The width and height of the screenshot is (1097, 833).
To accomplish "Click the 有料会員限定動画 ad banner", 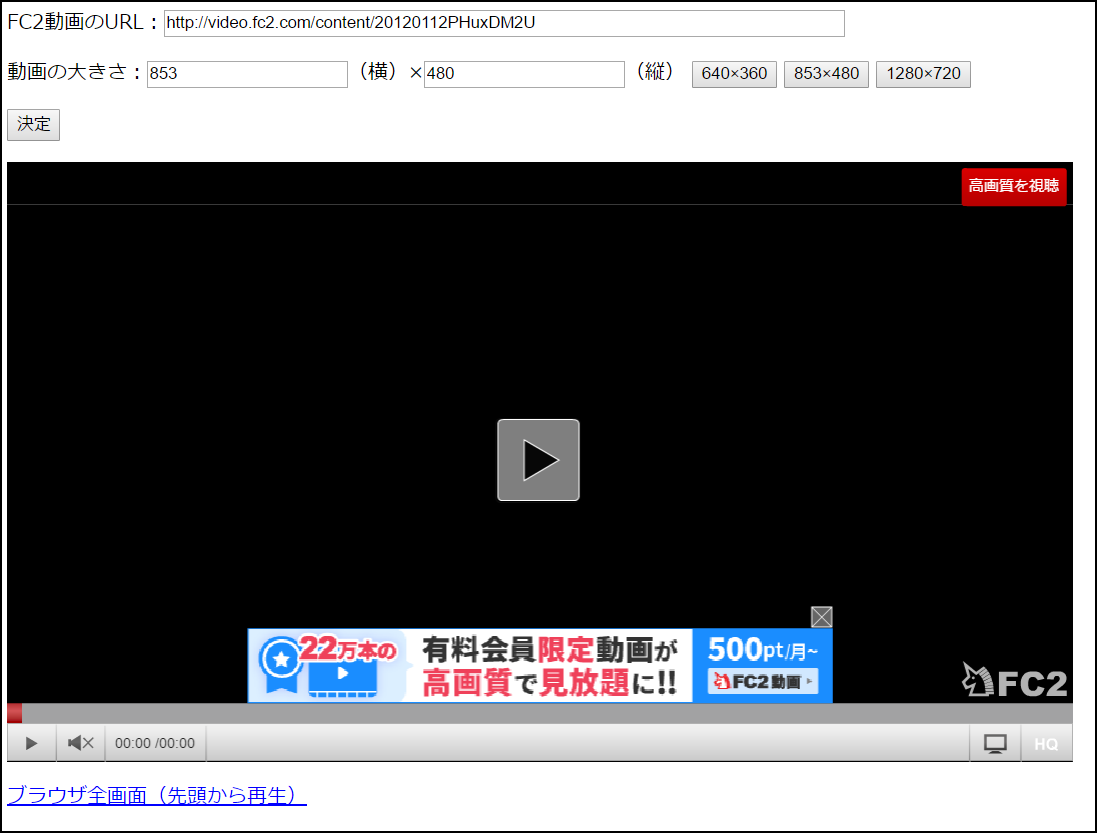I will [x=540, y=665].
